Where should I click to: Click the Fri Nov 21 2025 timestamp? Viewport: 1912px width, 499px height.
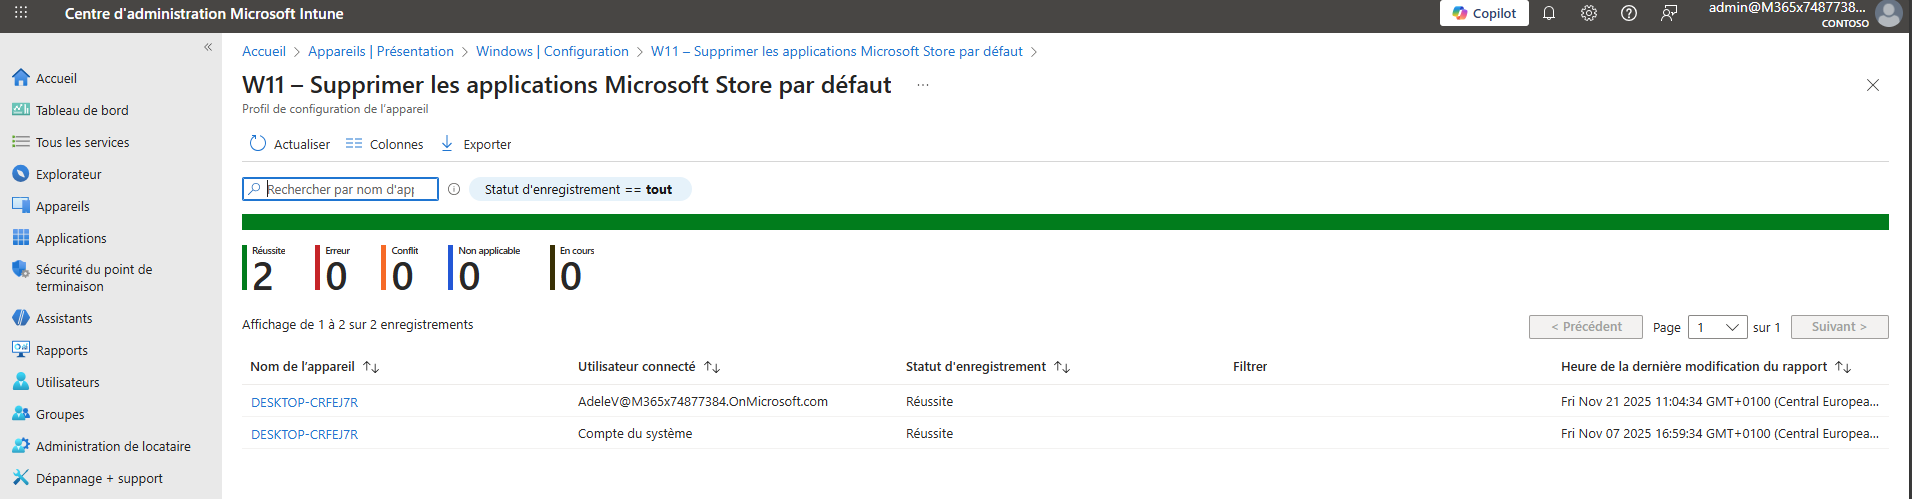pyautogui.click(x=1720, y=401)
